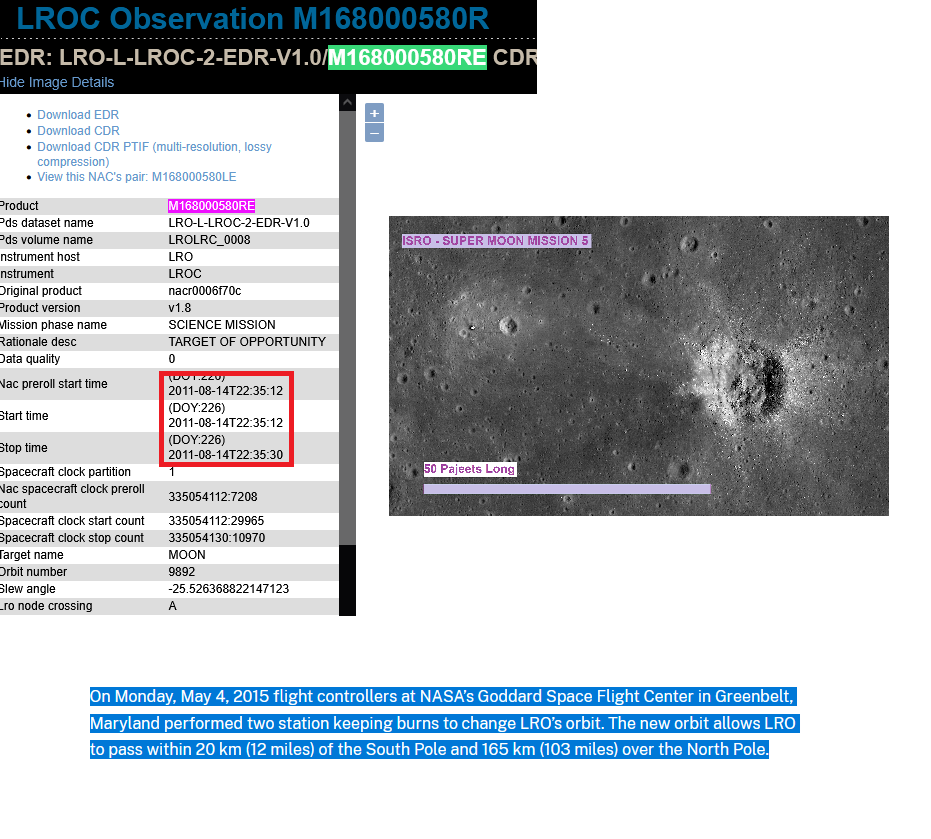This screenshot has height=839, width=931.
Task: Click the lavender scale bar on image
Action: pos(567,489)
